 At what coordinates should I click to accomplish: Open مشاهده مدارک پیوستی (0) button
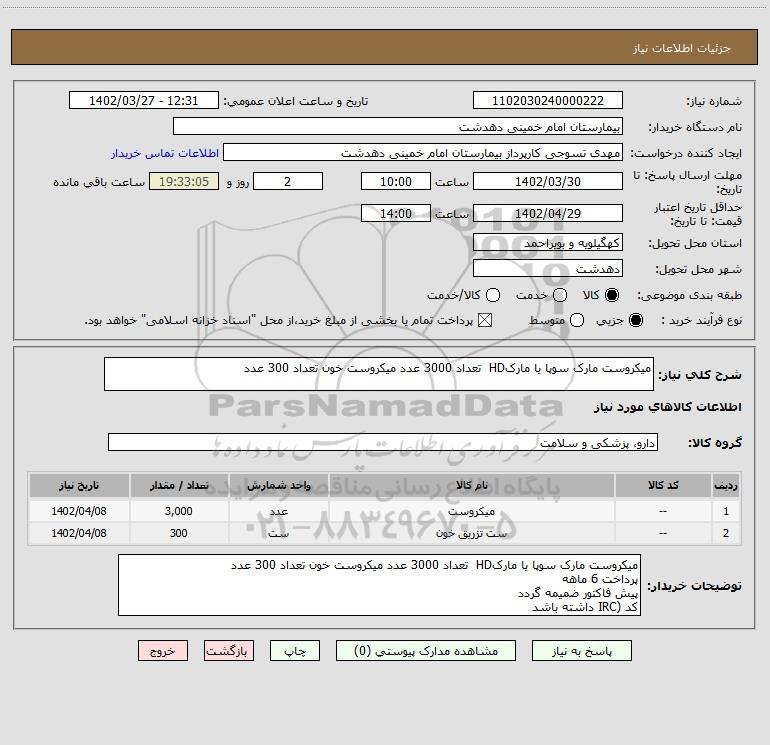coord(426,651)
